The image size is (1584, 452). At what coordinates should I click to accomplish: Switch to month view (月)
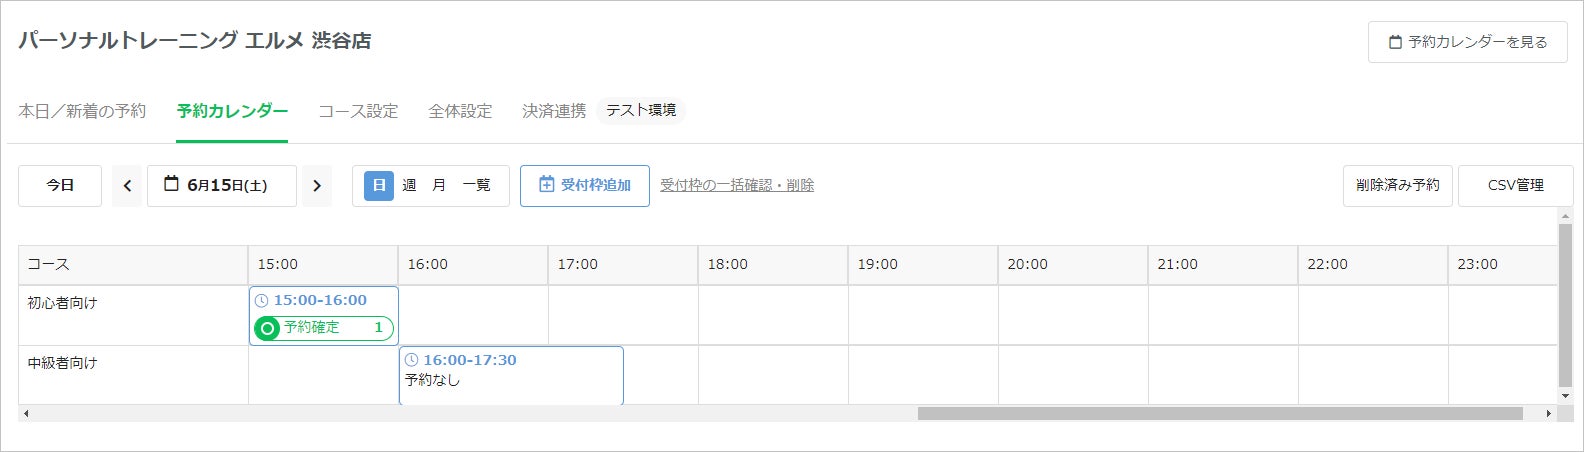tap(439, 185)
